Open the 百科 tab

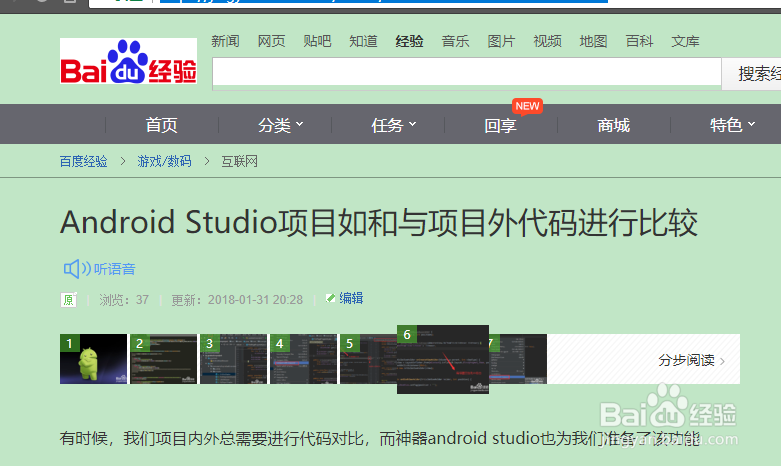pos(639,41)
